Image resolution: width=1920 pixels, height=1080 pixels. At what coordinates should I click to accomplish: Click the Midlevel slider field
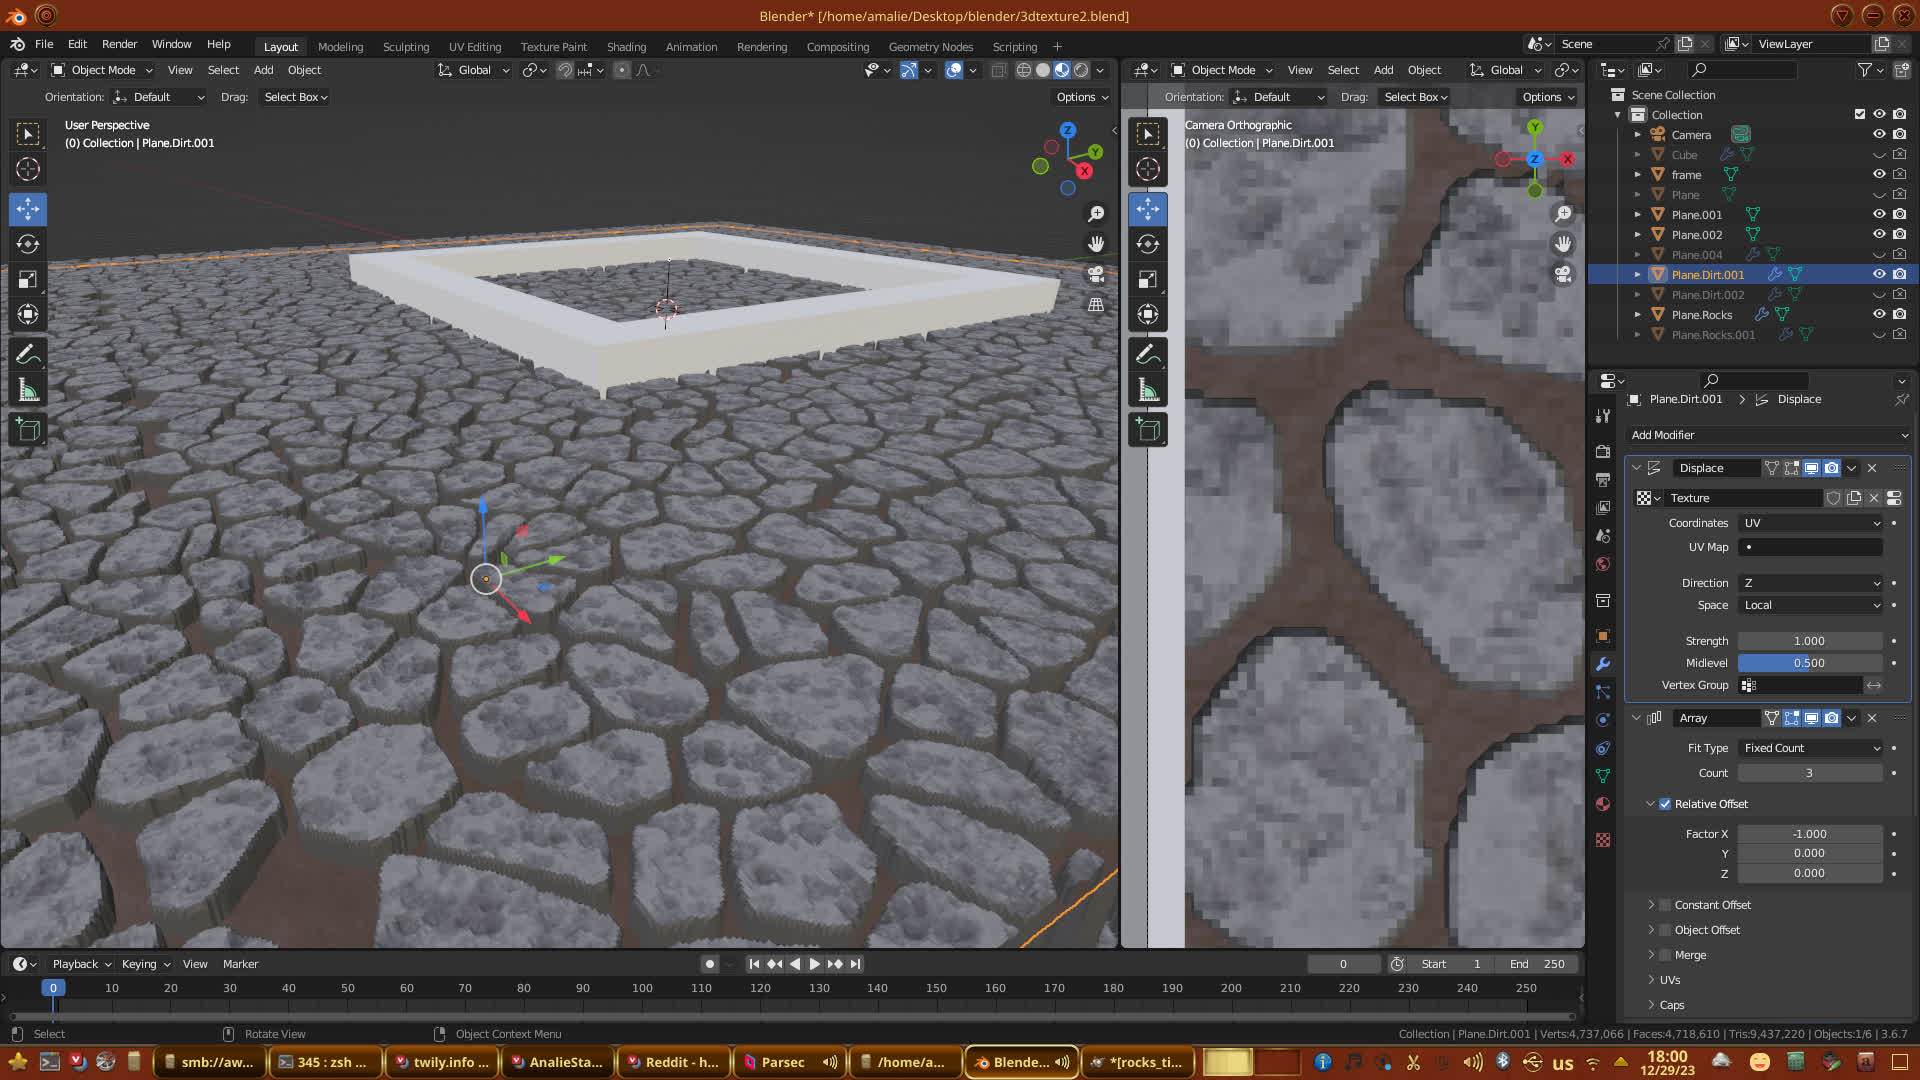pos(1809,663)
